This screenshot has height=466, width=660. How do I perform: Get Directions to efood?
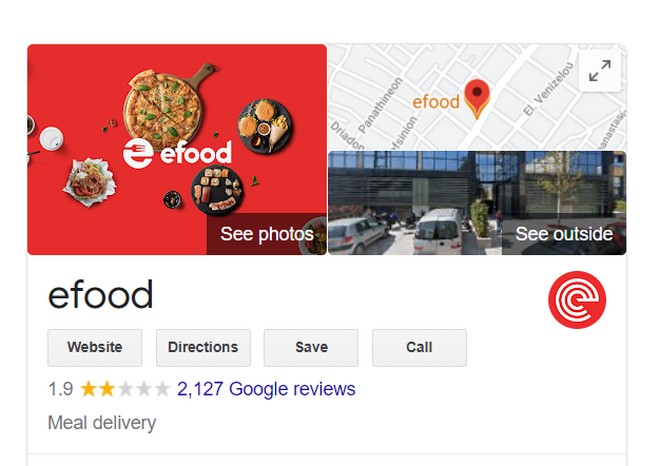pos(203,348)
